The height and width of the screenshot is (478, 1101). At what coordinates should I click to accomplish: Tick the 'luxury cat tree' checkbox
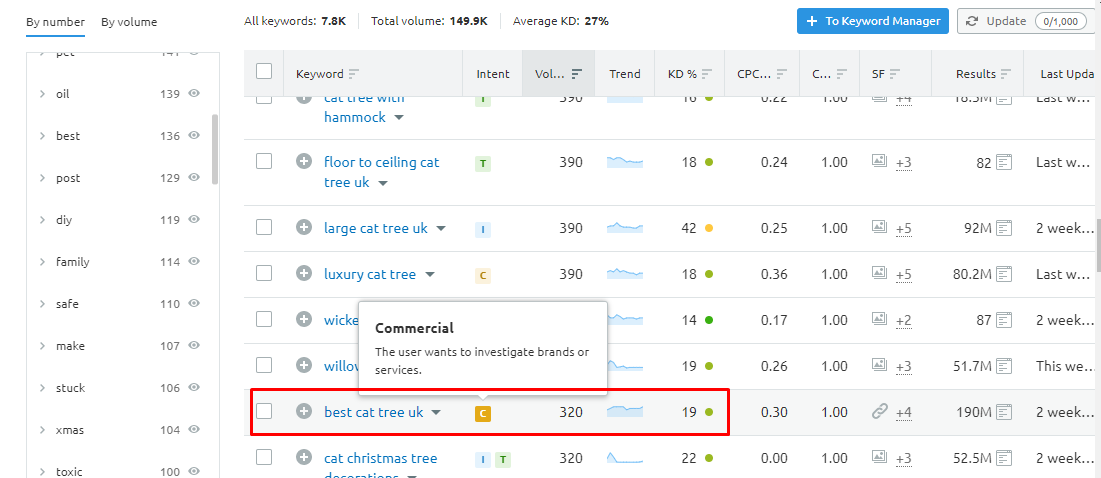[x=264, y=274]
